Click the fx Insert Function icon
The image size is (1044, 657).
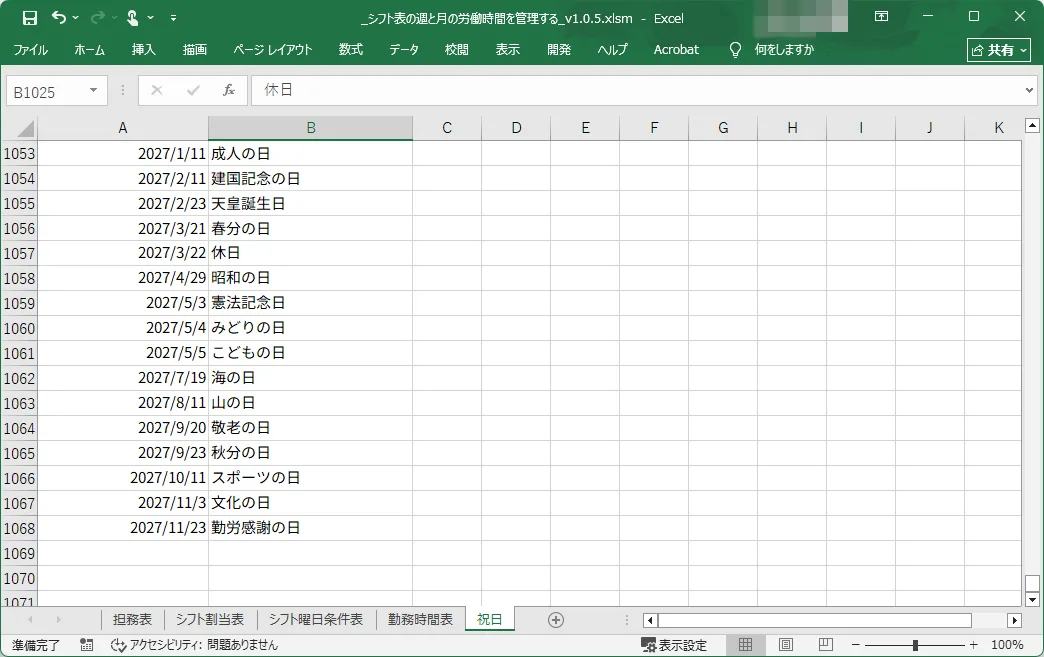[x=228, y=90]
